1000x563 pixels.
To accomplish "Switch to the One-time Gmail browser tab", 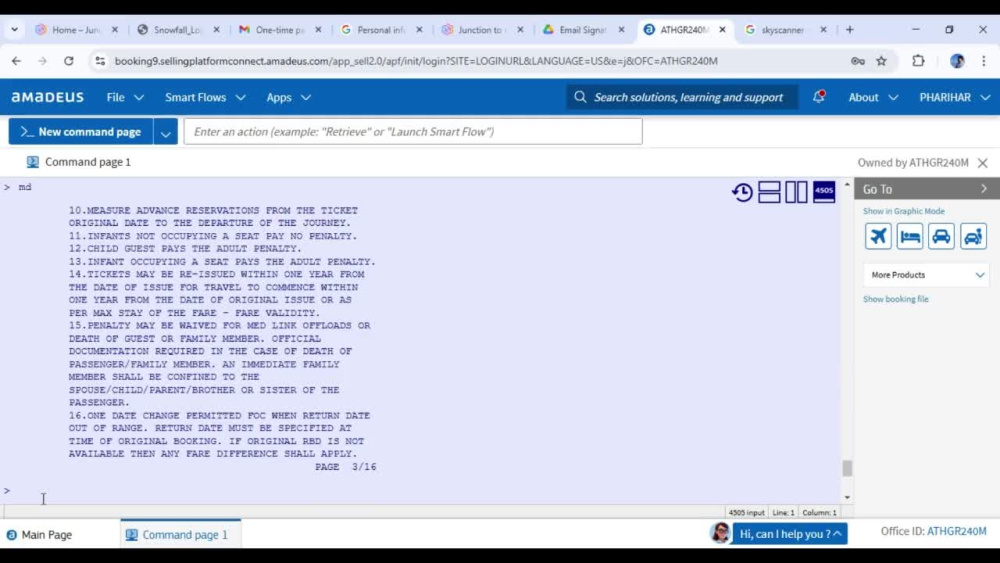I will tap(279, 29).
